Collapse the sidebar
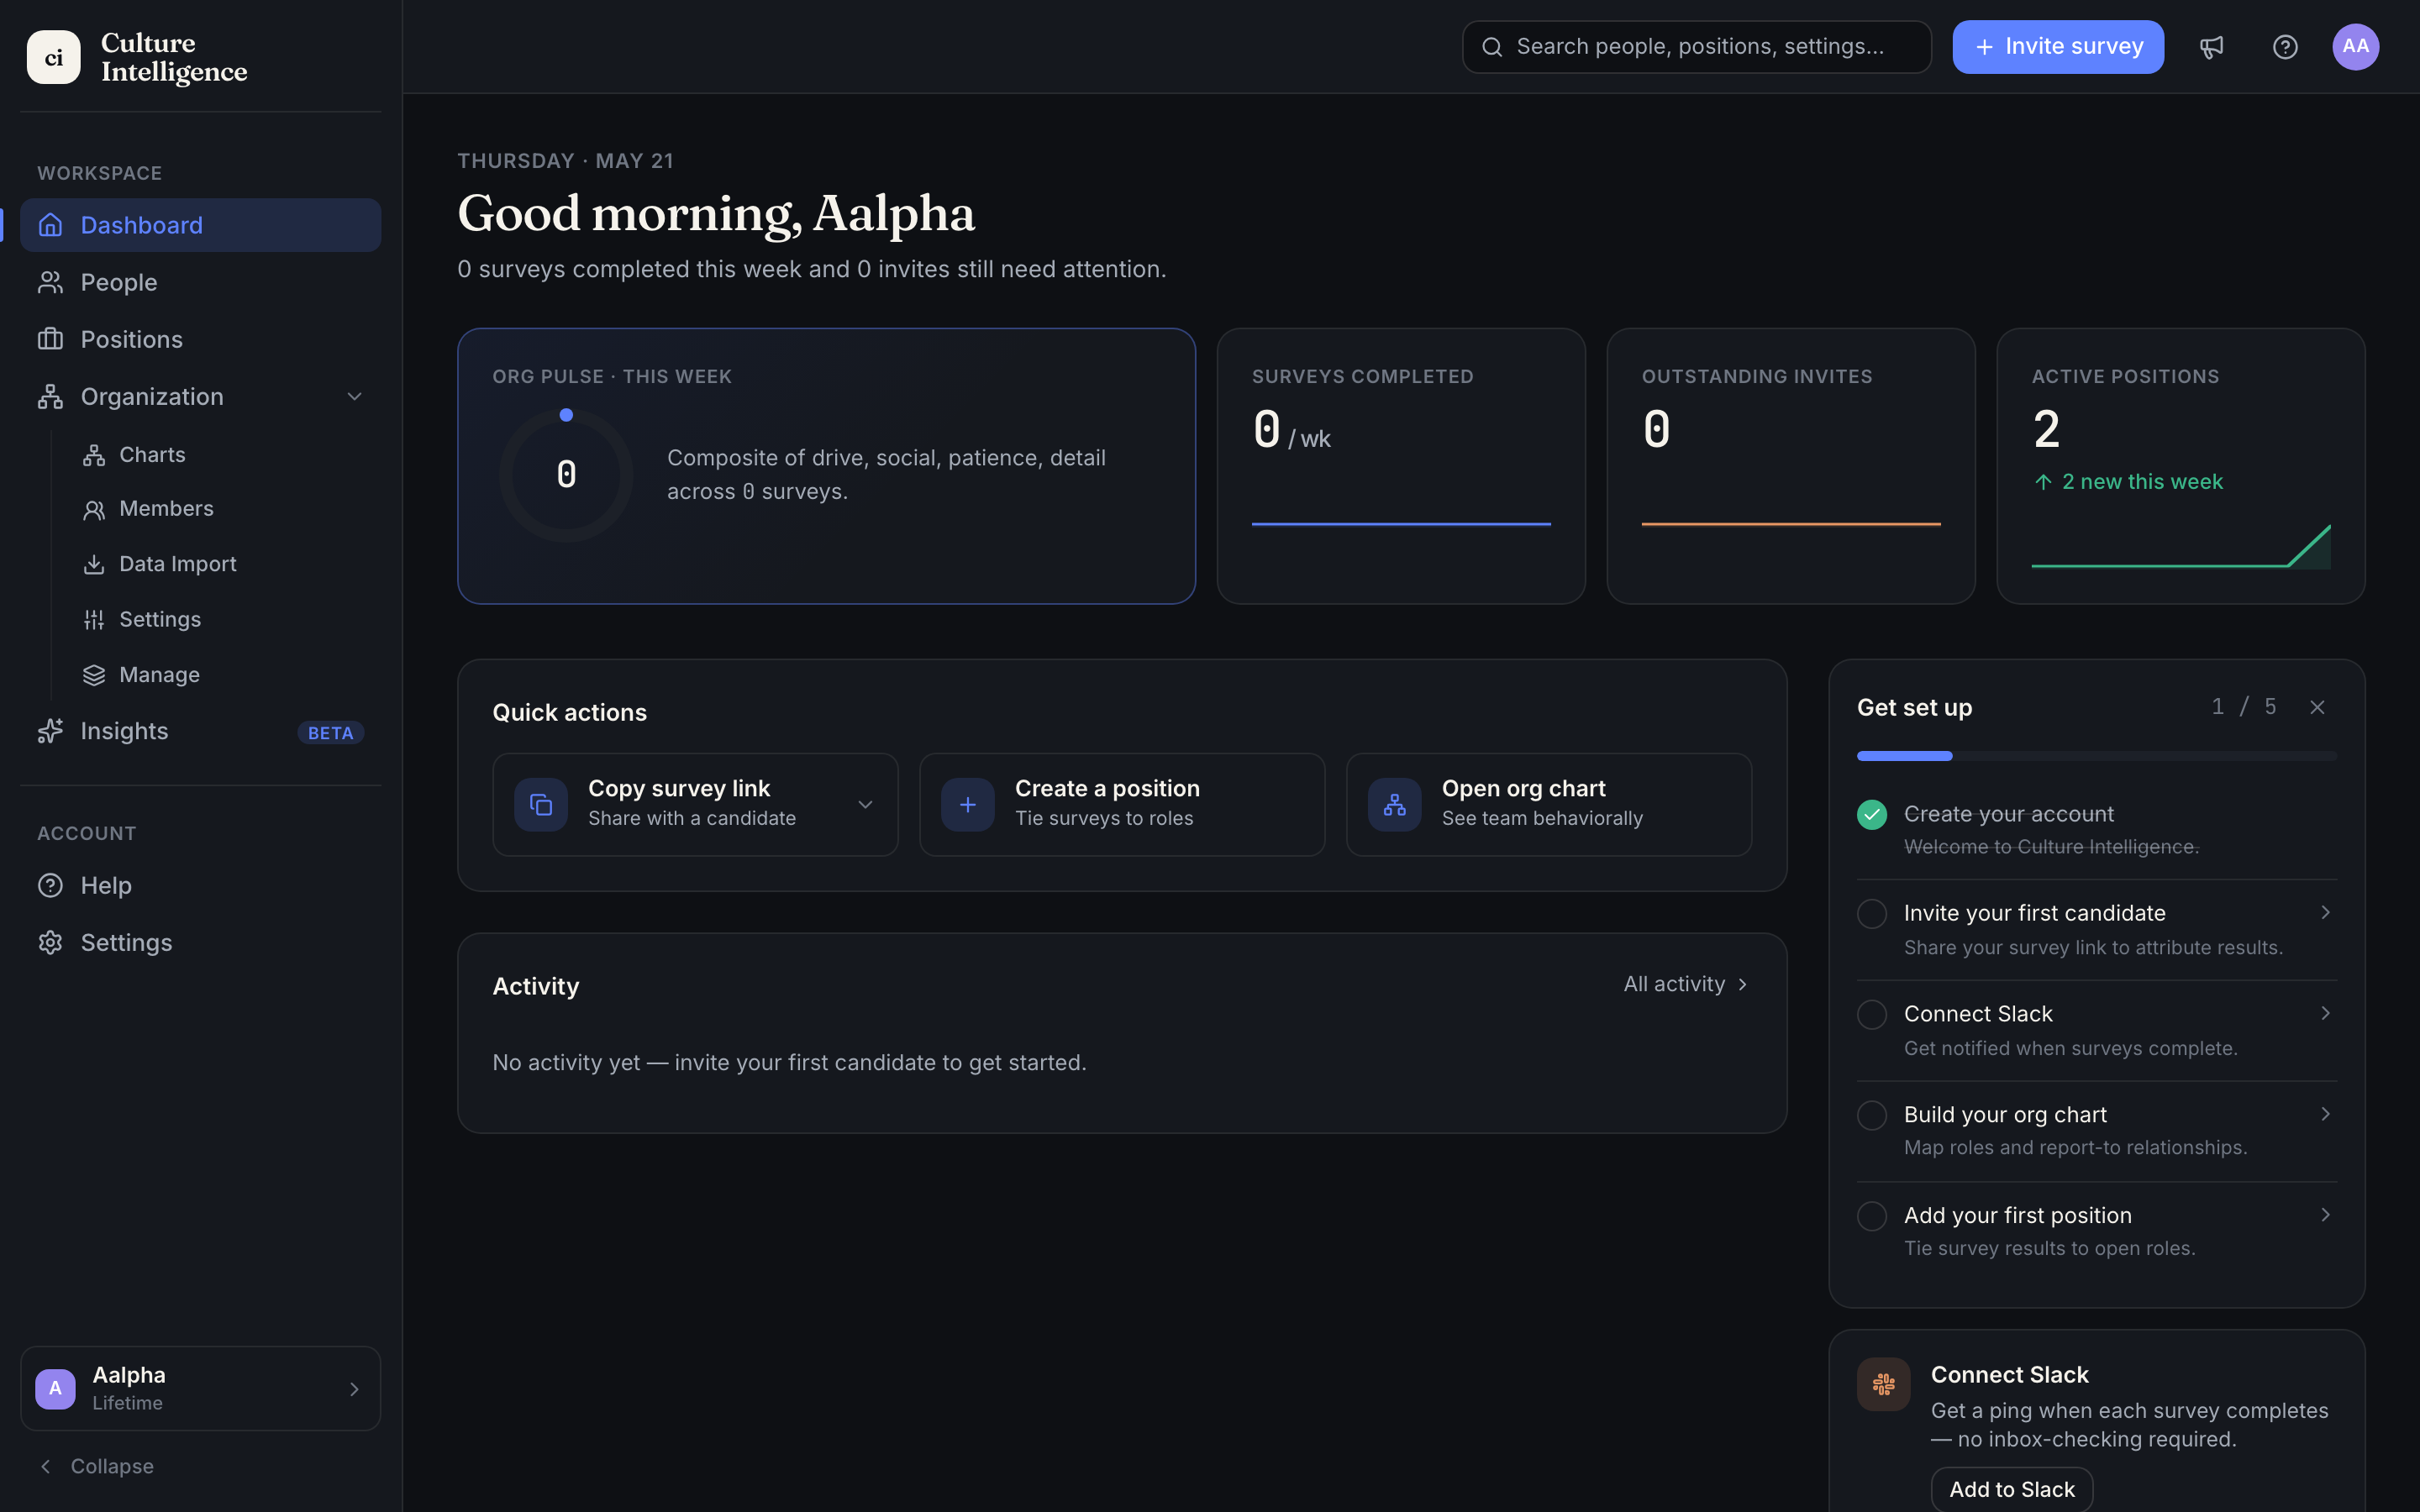 (97, 1466)
